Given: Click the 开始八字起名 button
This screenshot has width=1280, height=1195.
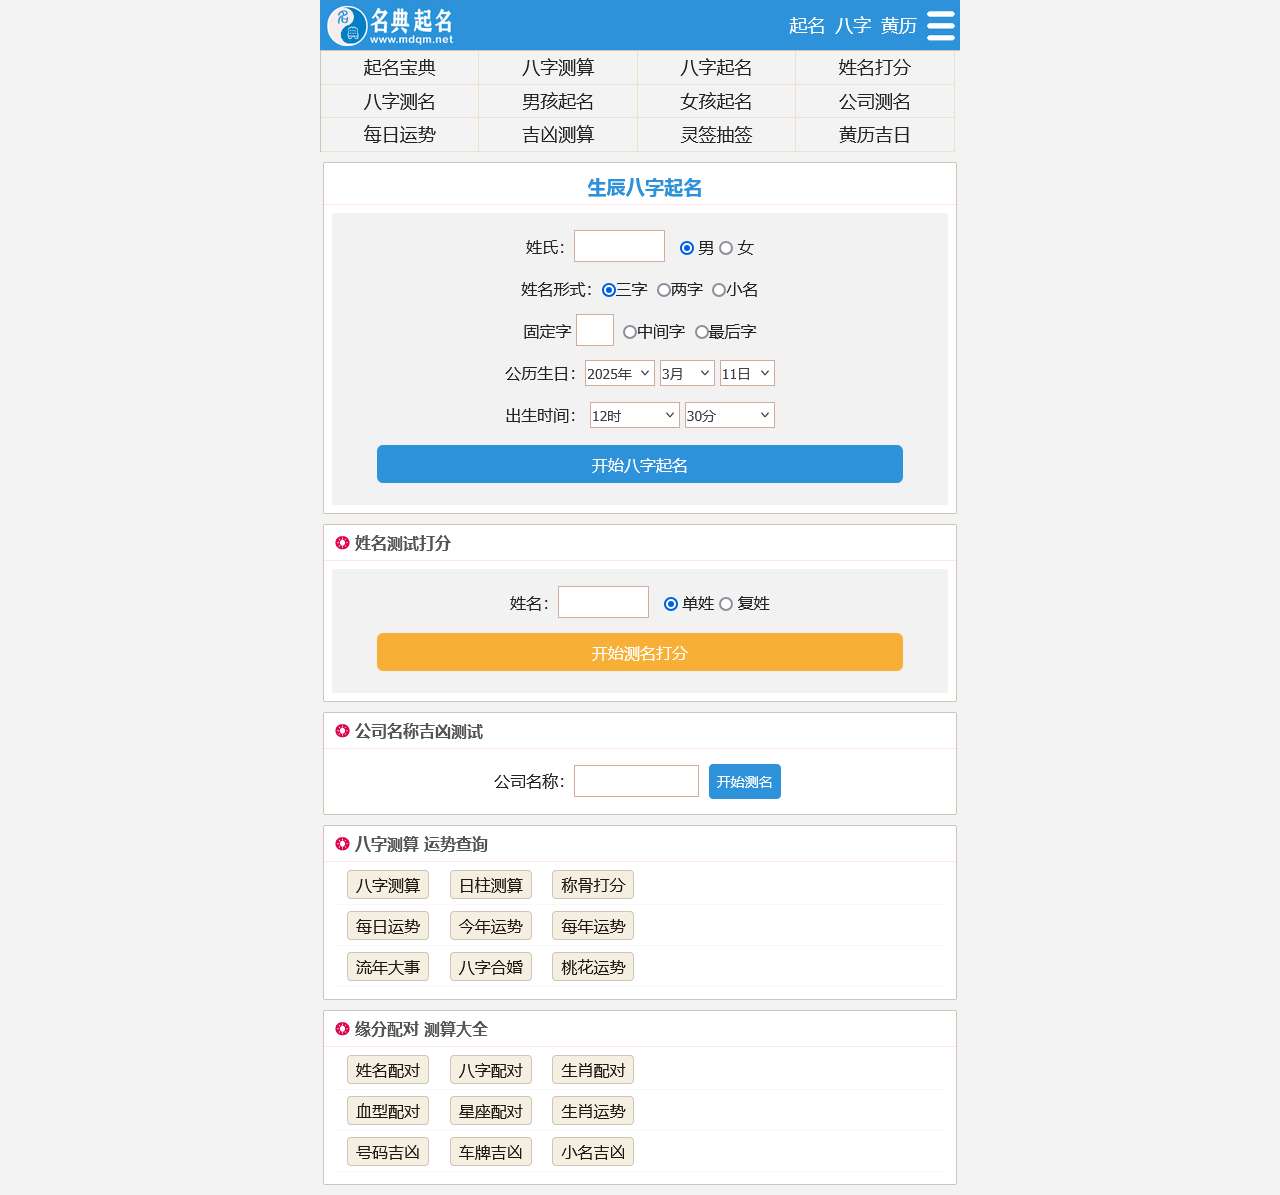Looking at the screenshot, I should 640,464.
